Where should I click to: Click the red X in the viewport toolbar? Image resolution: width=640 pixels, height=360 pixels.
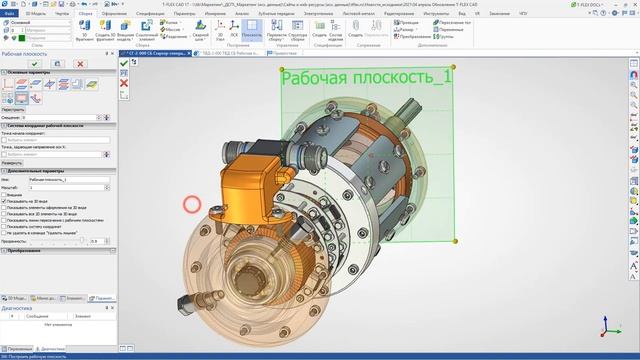click(124, 83)
